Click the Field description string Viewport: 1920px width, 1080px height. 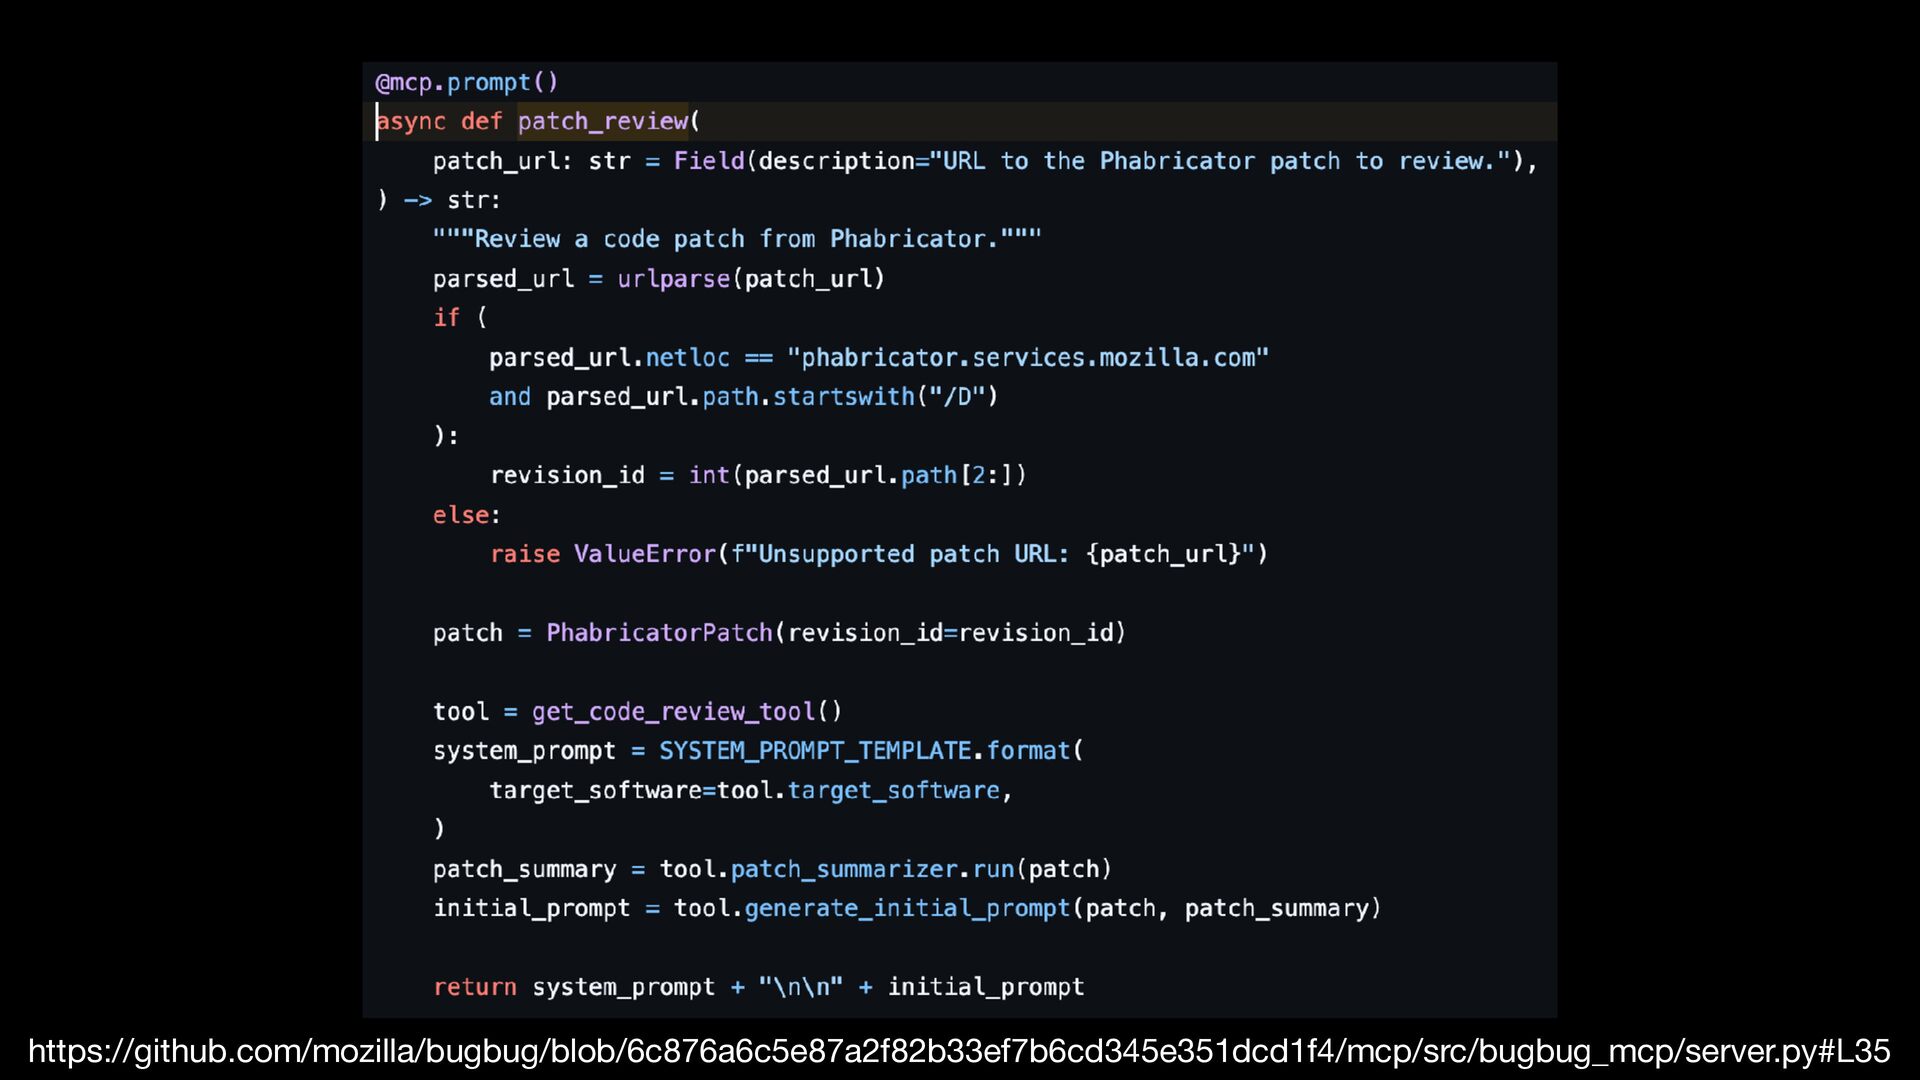coord(1219,161)
